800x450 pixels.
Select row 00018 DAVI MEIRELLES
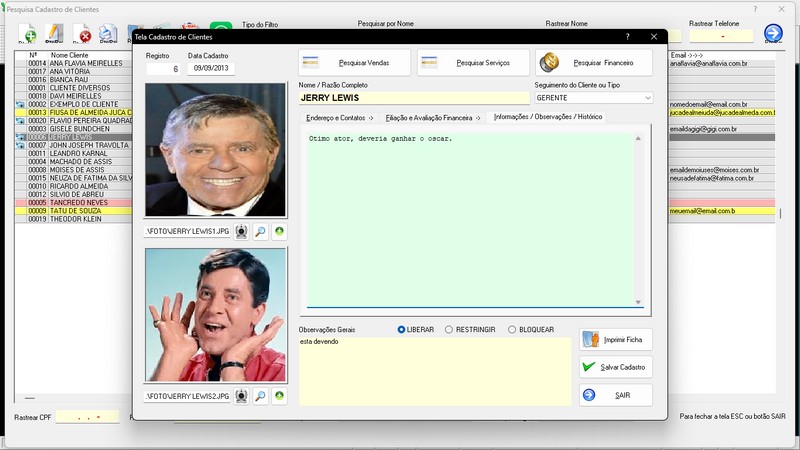click(73, 96)
